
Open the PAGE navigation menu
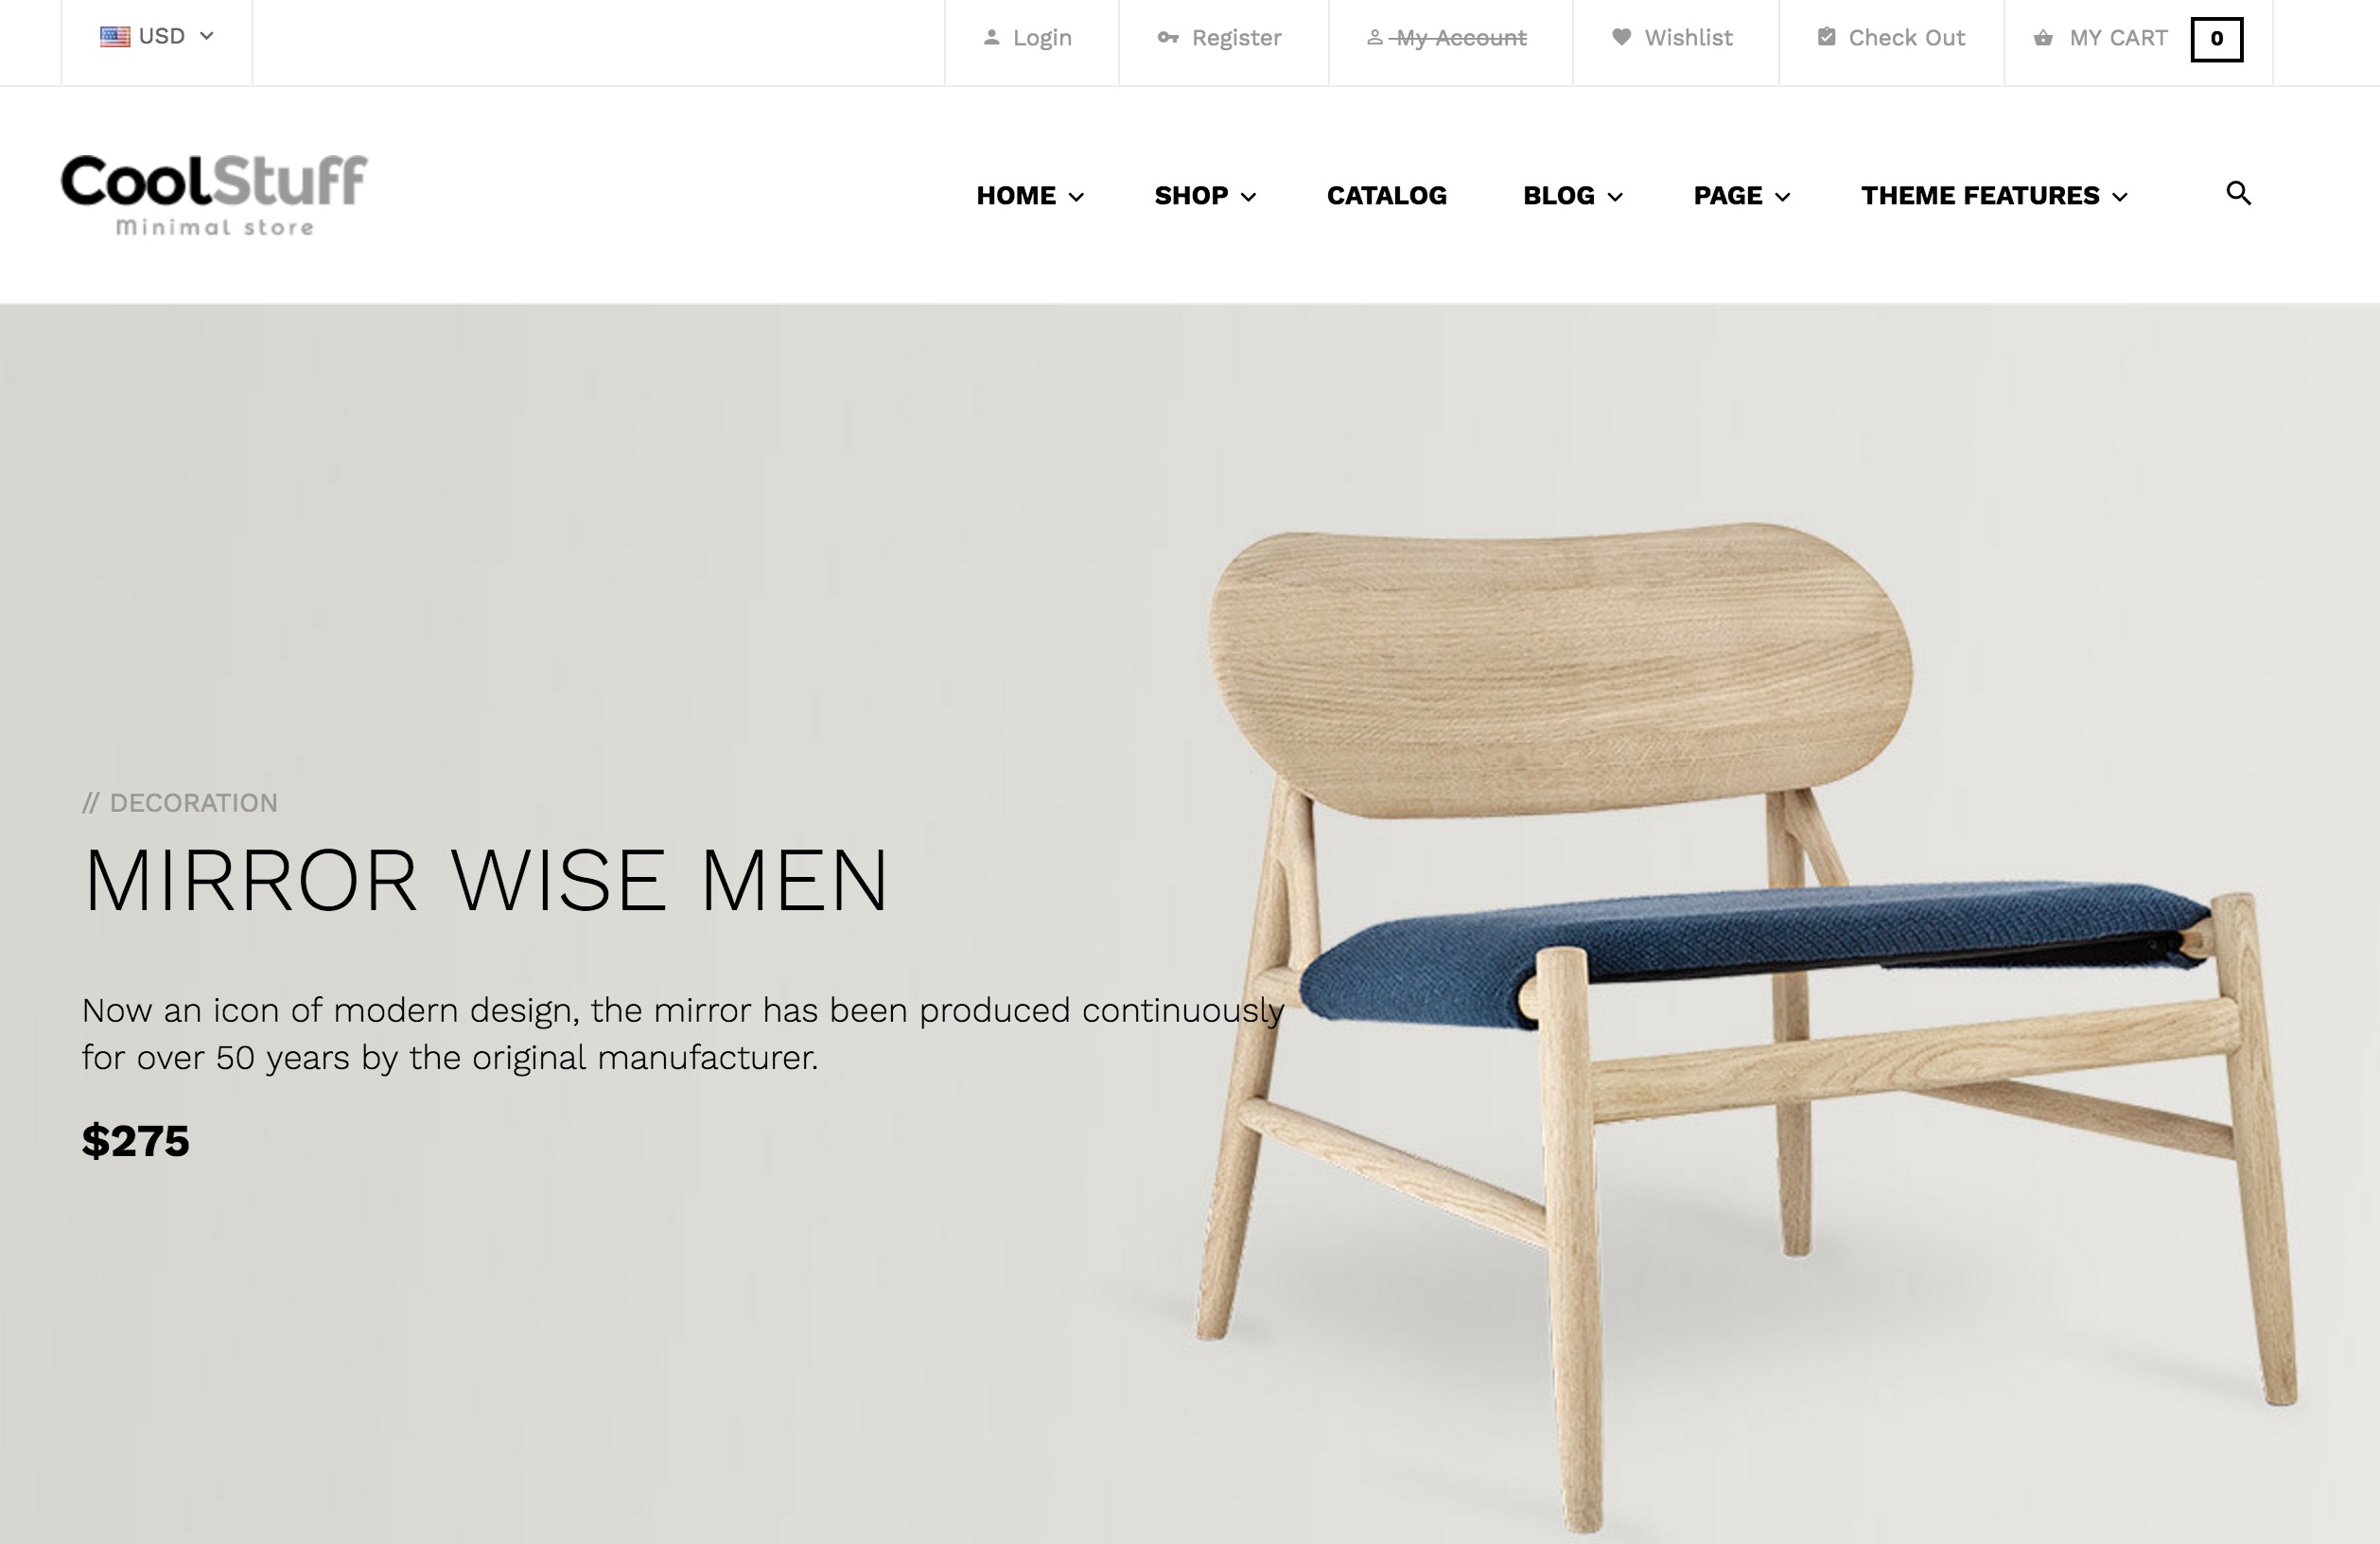pyautogui.click(x=1741, y=195)
